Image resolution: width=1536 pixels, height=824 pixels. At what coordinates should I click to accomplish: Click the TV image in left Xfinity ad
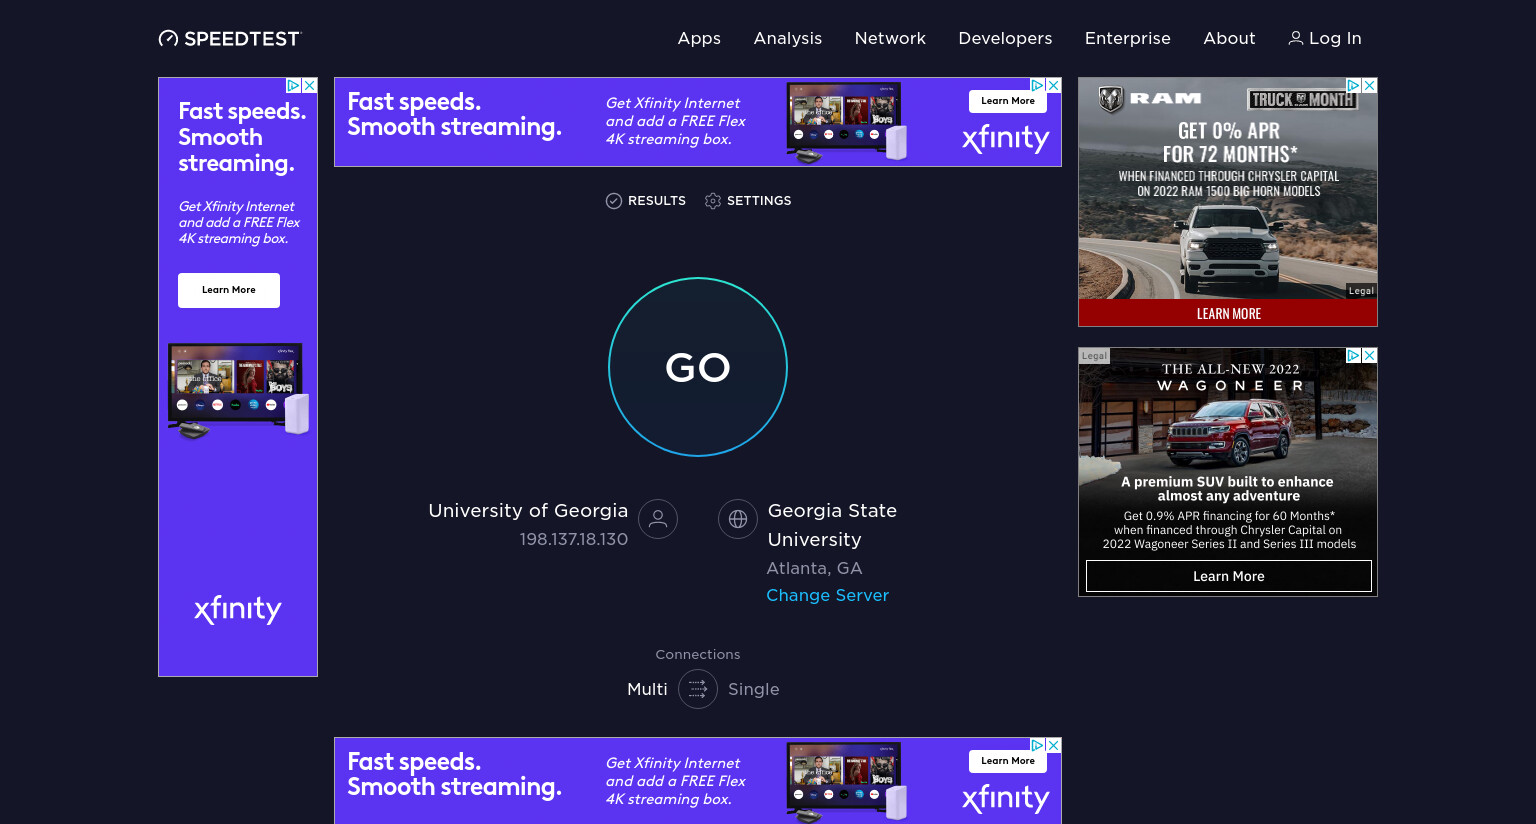[238, 390]
